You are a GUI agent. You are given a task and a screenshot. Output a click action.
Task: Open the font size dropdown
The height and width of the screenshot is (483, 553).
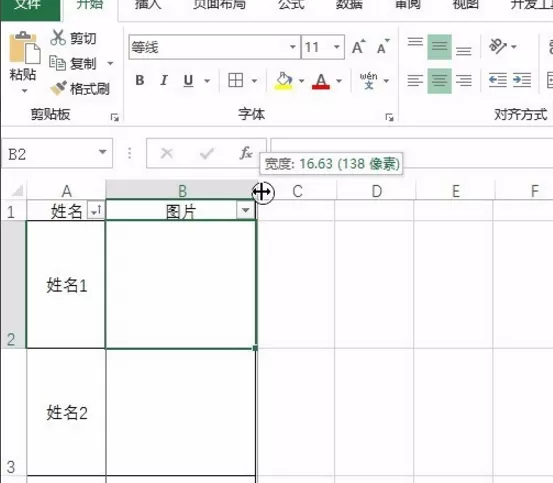[337, 47]
